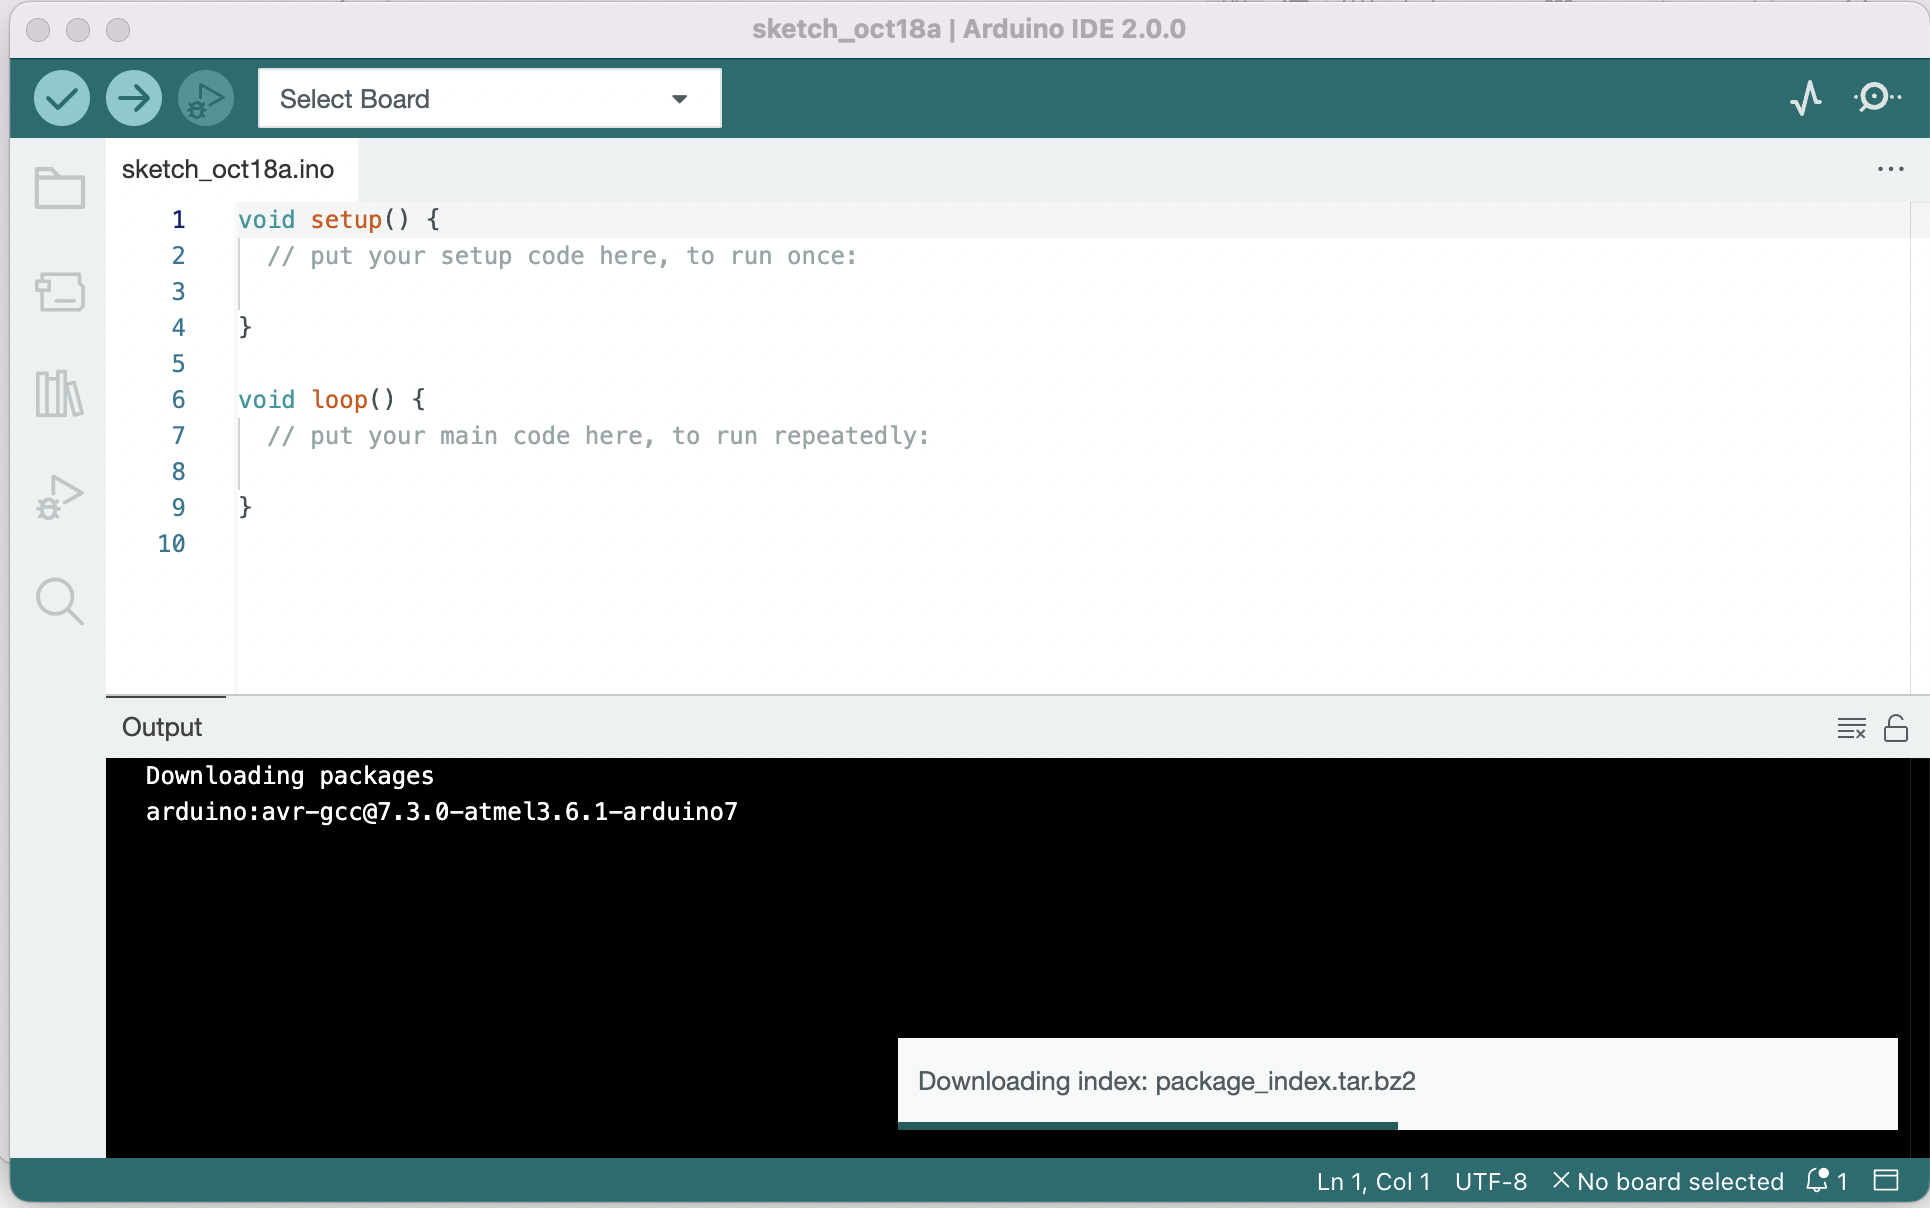Start the Debug button in toolbar
Screen dimensions: 1930x1208
tap(206, 98)
